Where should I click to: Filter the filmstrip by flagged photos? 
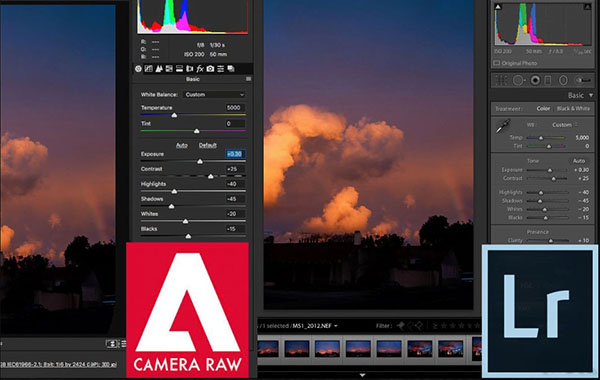(x=401, y=326)
